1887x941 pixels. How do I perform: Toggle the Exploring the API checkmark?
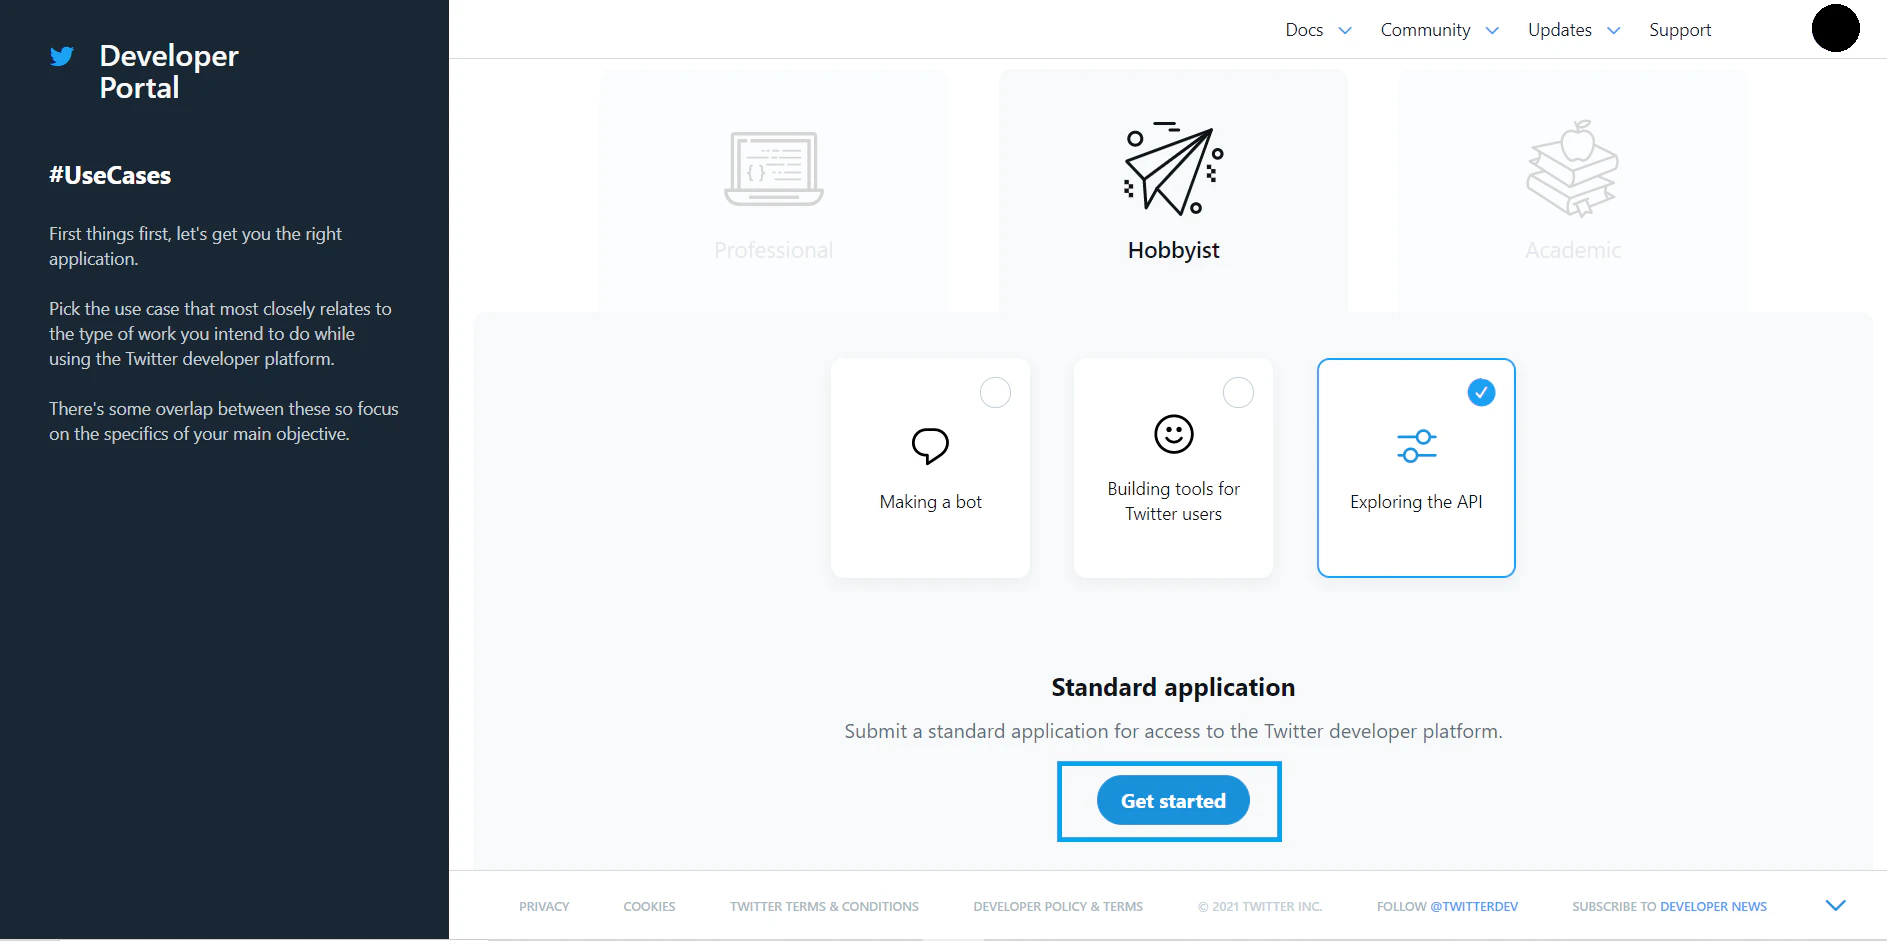[1481, 392]
